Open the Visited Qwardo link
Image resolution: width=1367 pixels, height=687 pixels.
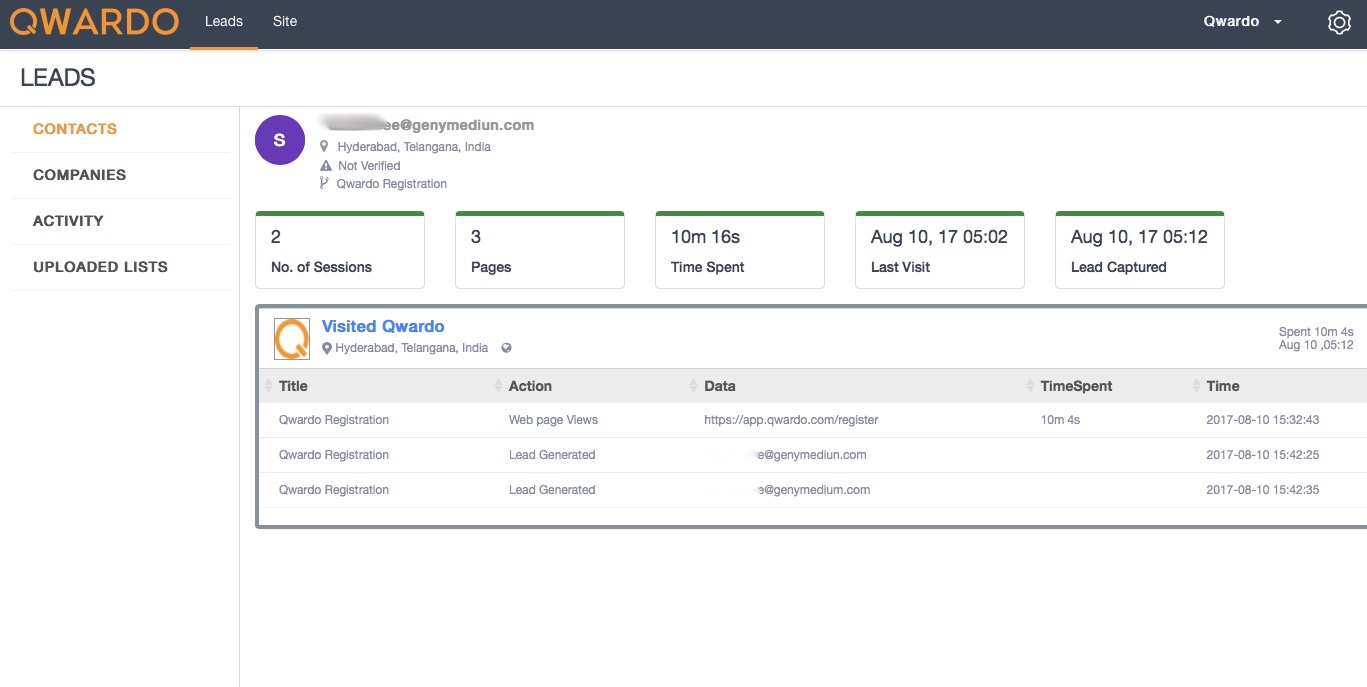383,326
